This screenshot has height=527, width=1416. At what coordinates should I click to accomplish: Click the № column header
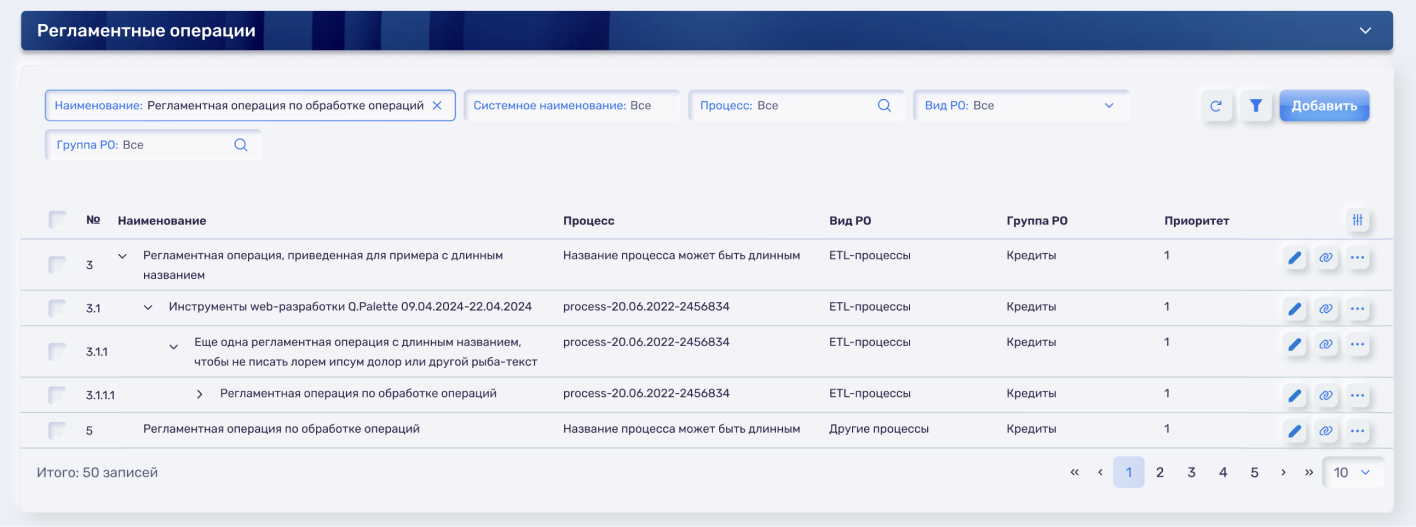[x=93, y=220]
